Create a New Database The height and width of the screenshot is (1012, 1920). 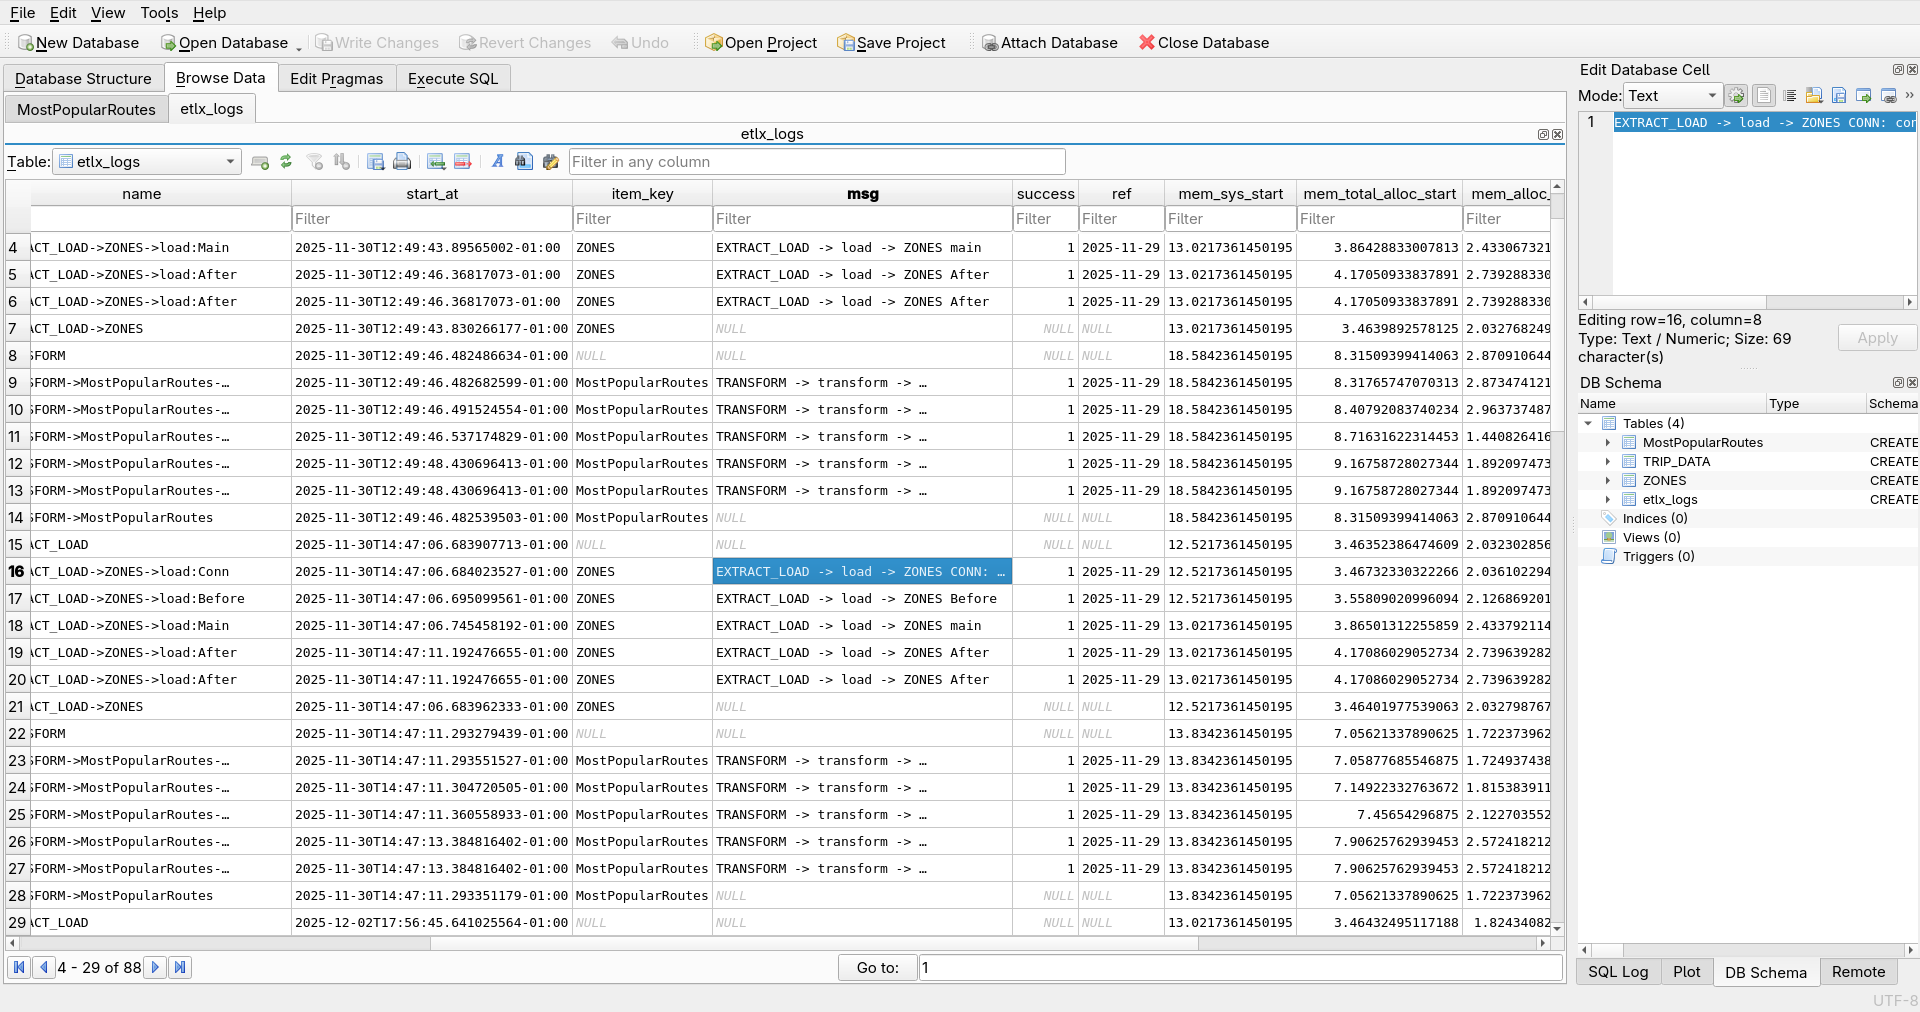(x=78, y=43)
